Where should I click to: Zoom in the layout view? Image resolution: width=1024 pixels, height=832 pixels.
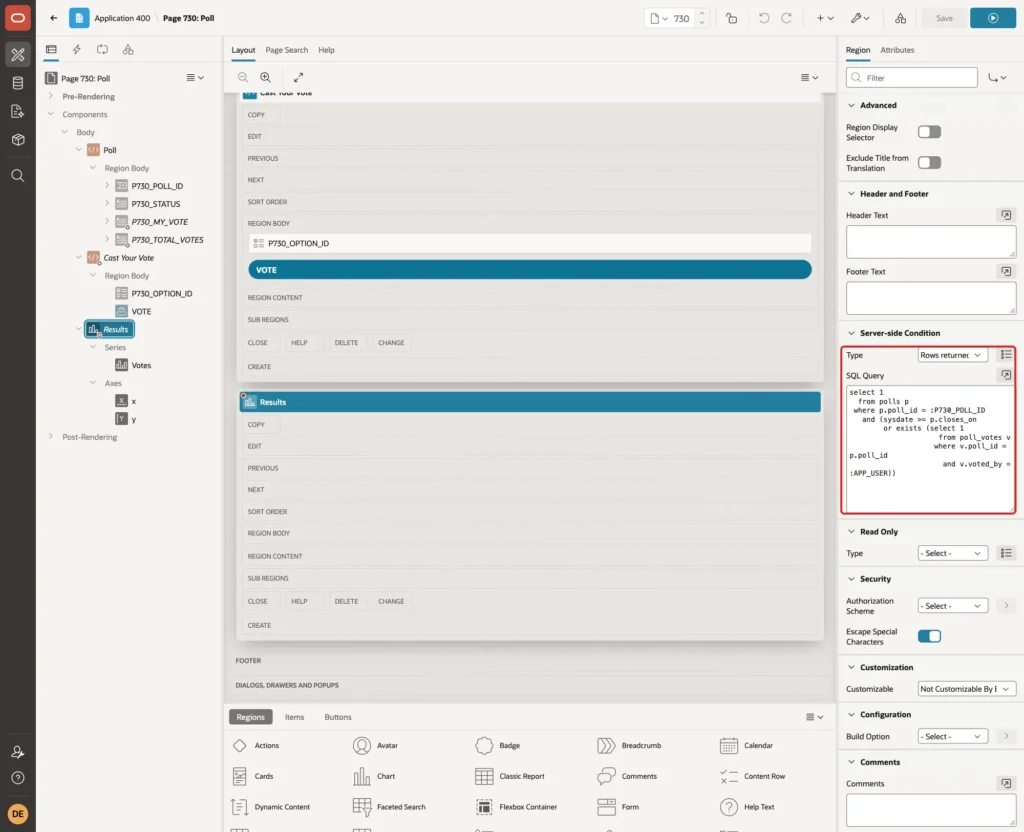266,77
